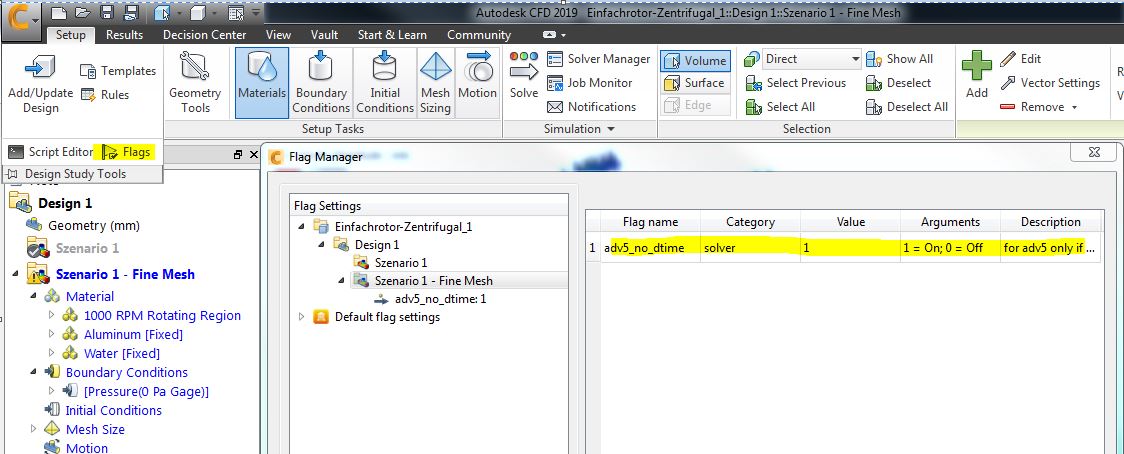Open Templates in the Setup ribbon
The image size is (1124, 454).
coord(118,70)
